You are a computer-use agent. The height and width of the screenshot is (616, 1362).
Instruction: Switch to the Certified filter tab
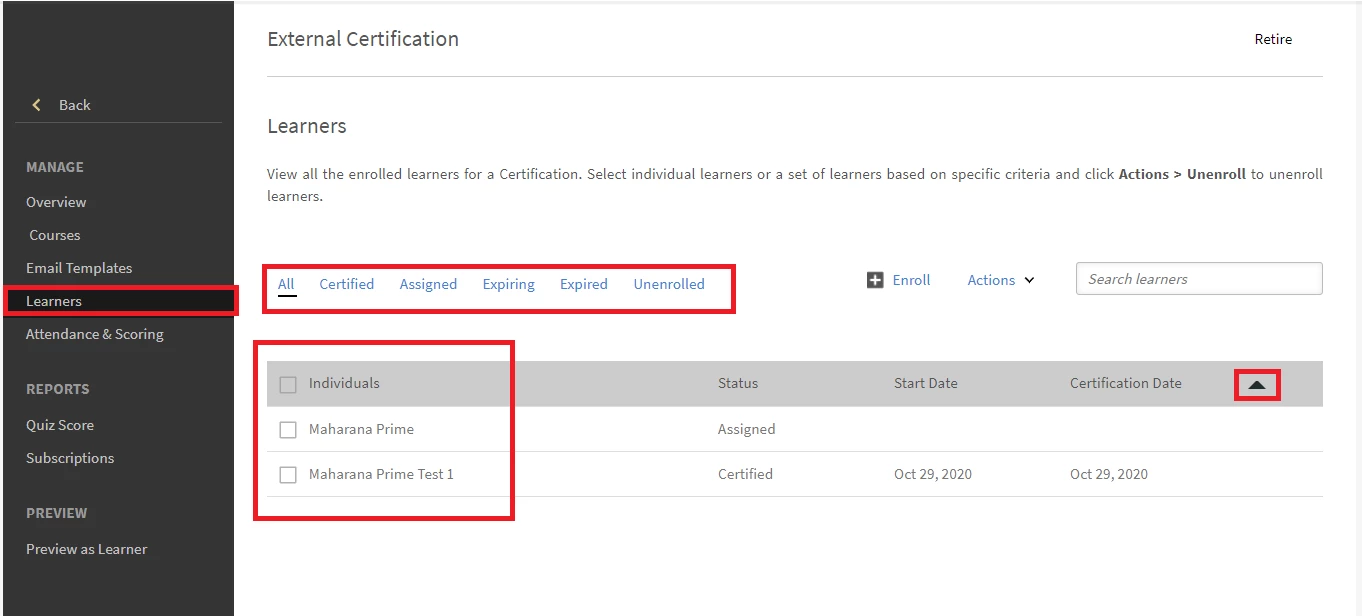tap(346, 284)
